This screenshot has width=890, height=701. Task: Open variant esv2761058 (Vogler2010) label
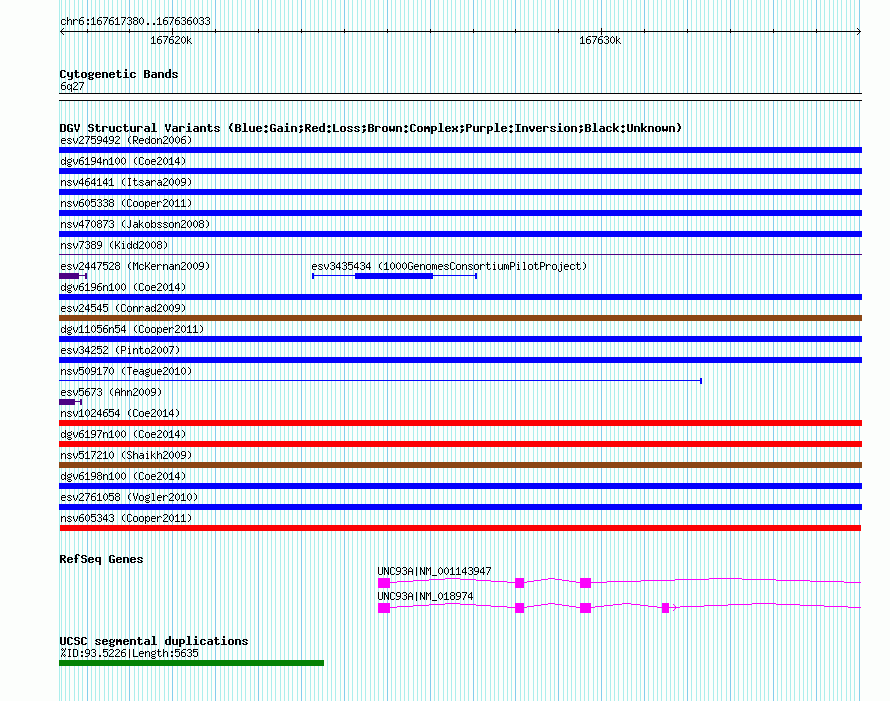click(x=129, y=497)
